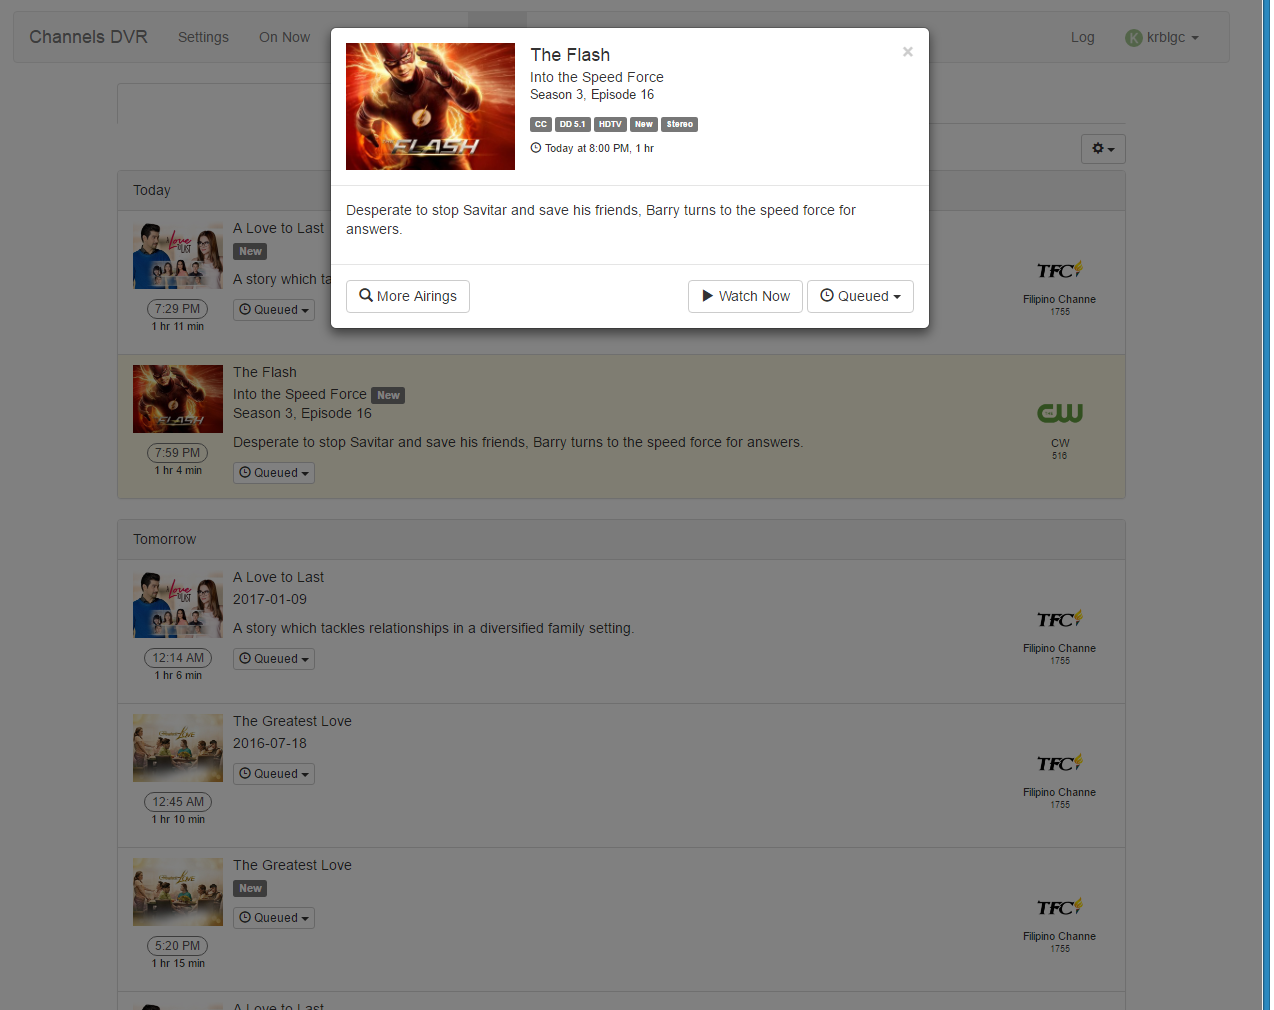The image size is (1274, 1010).
Task: Open On Now in navbar
Action: pyautogui.click(x=284, y=37)
